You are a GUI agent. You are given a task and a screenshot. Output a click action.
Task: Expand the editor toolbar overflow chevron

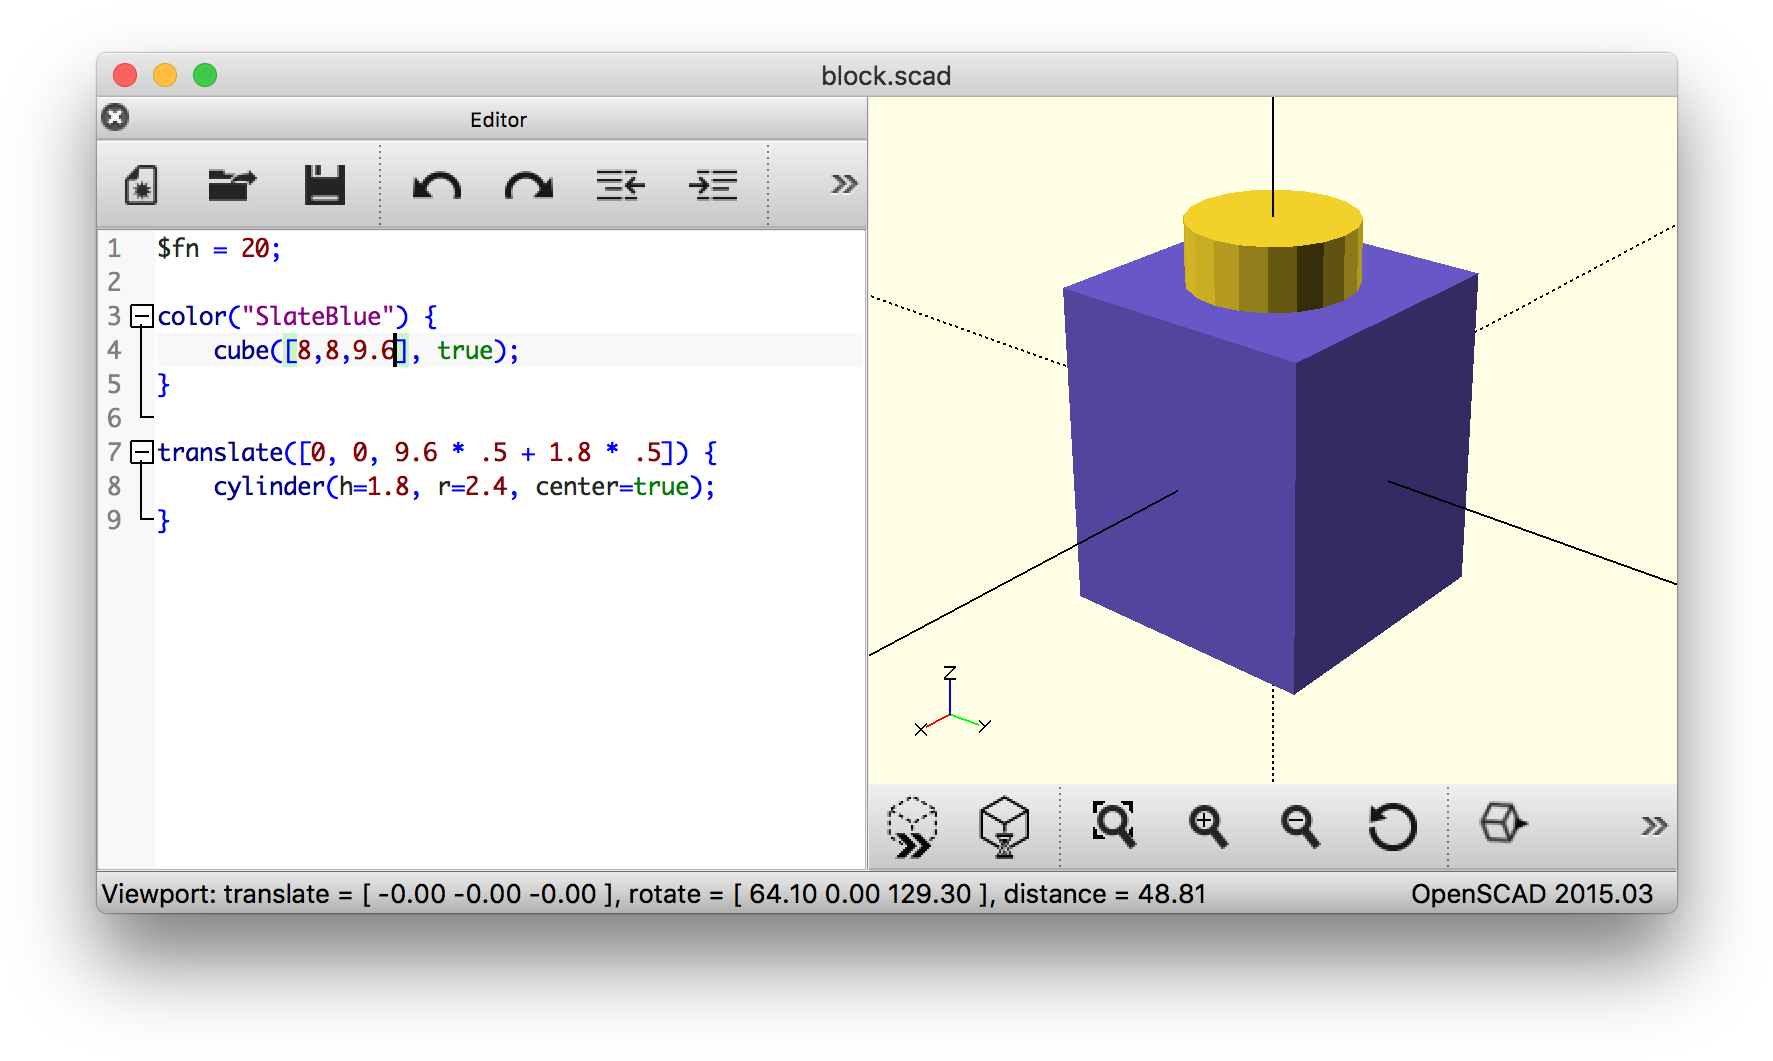[x=845, y=184]
